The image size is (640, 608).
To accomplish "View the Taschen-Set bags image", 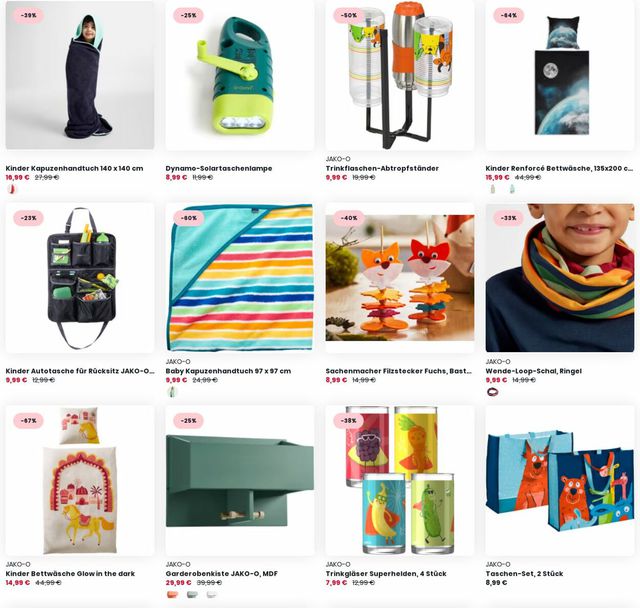I will (560, 480).
